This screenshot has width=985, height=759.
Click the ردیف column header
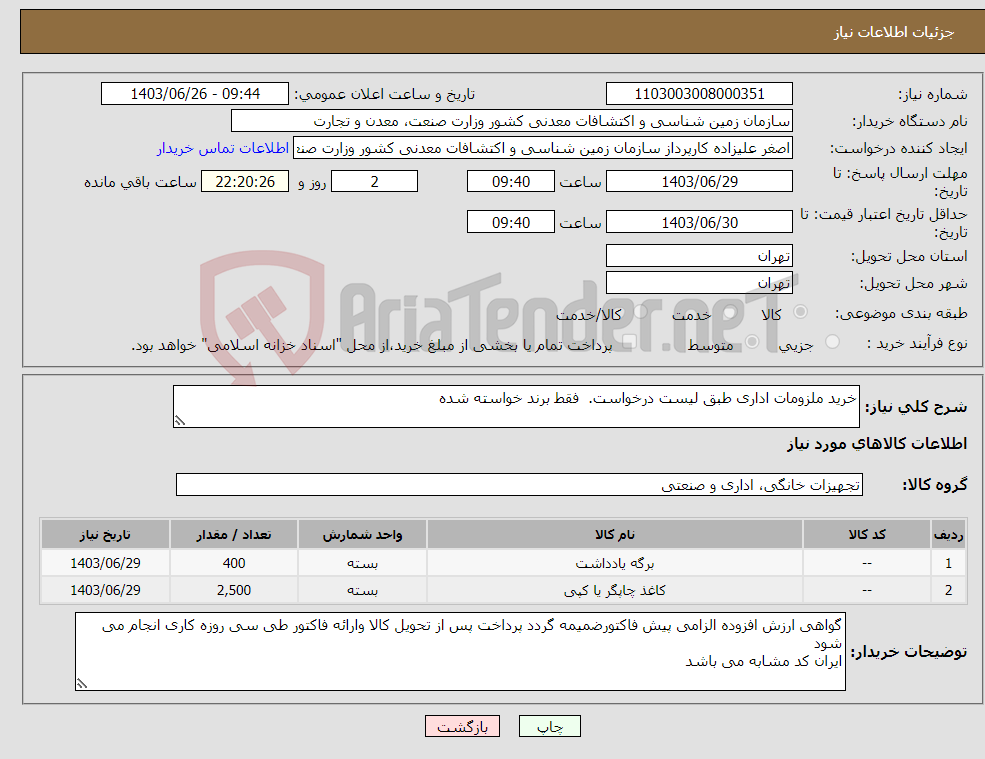point(949,534)
